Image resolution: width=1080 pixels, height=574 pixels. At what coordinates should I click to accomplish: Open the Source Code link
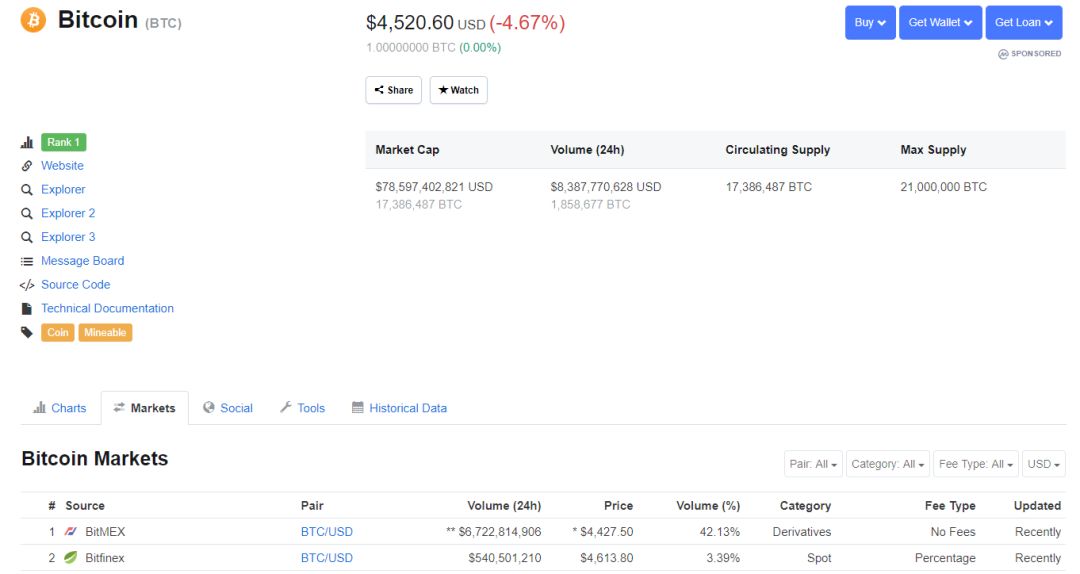click(76, 285)
